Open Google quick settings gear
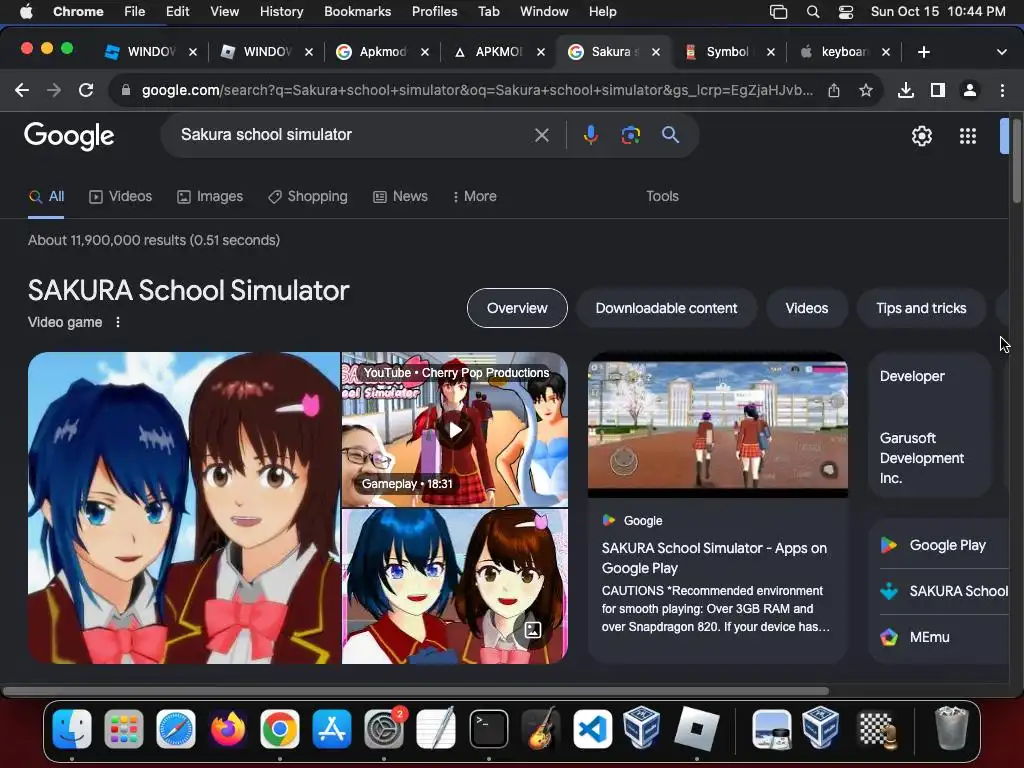Screen dimensions: 1024x768 921,136
